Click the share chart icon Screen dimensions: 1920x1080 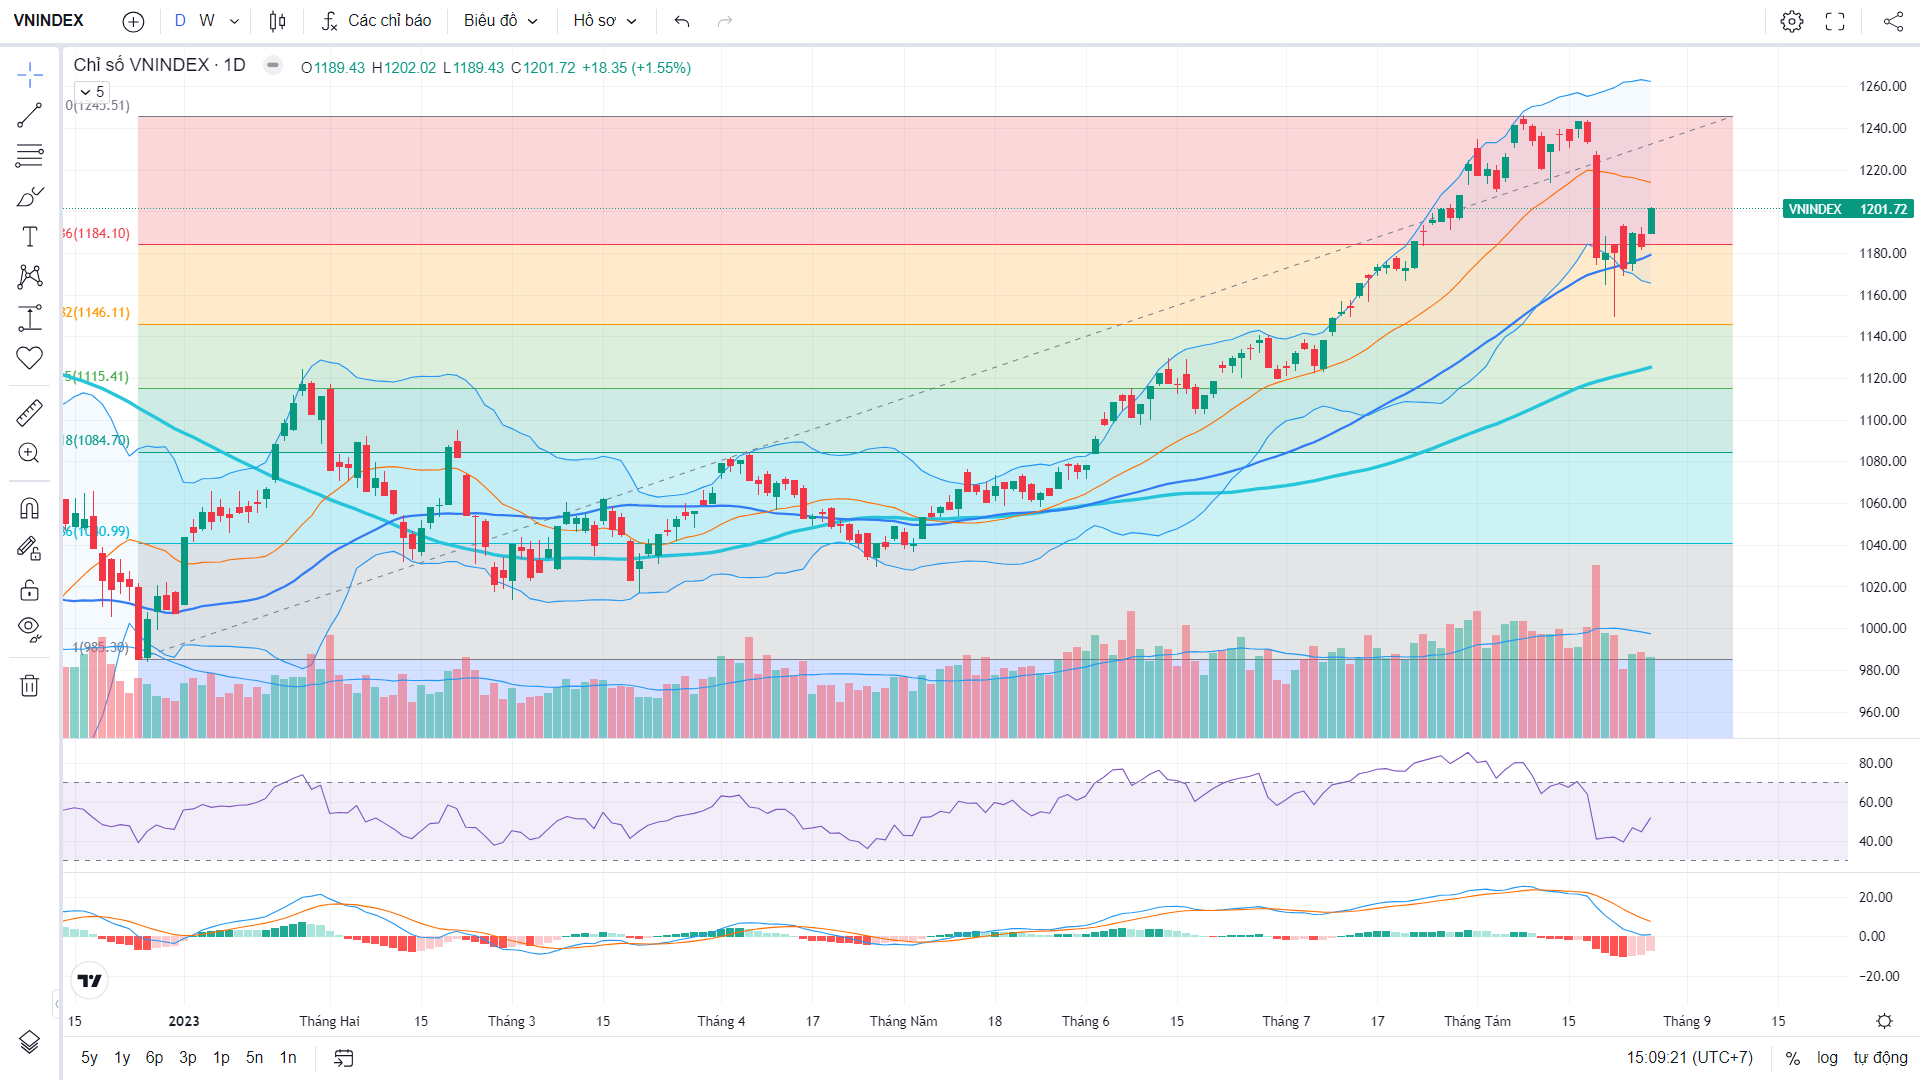(x=1893, y=21)
